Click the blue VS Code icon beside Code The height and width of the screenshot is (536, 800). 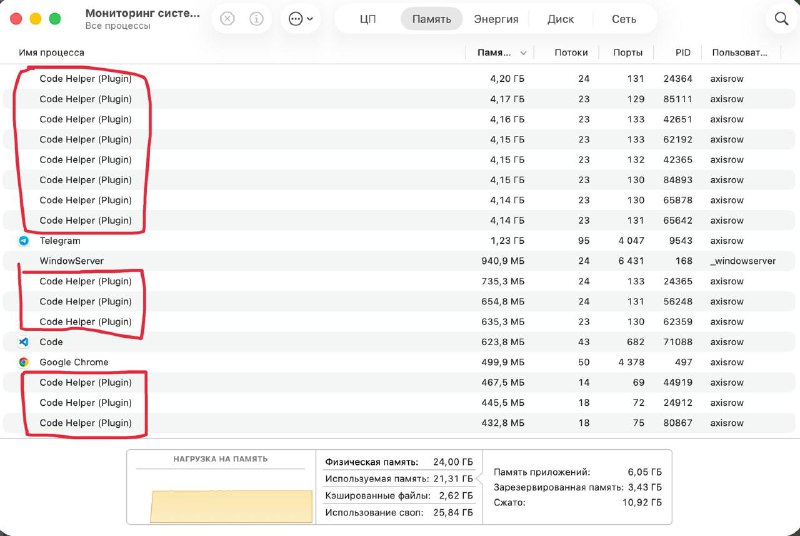click(x=24, y=342)
